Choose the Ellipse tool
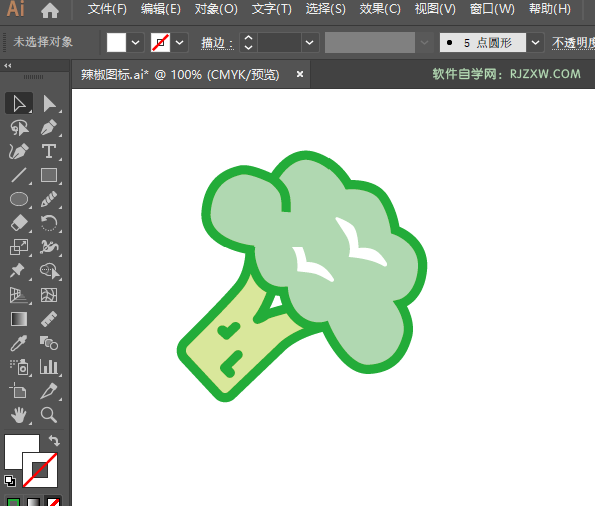This screenshot has height=506, width=595. pyautogui.click(x=19, y=199)
